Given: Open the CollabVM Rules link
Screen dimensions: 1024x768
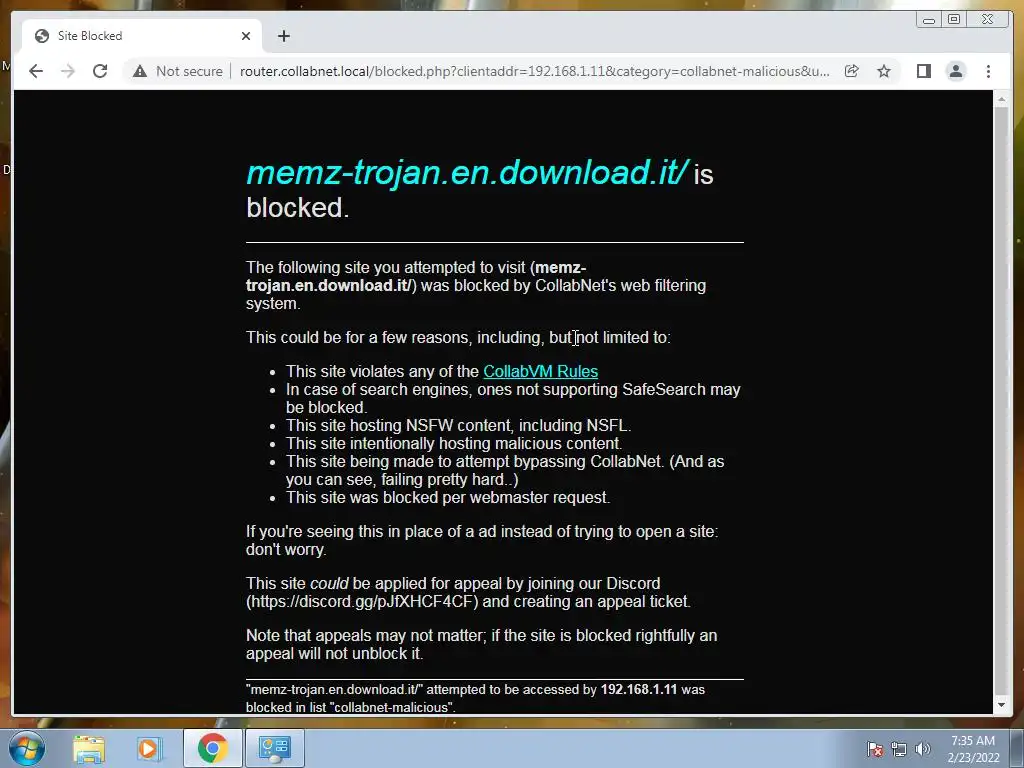Looking at the screenshot, I should 540,371.
